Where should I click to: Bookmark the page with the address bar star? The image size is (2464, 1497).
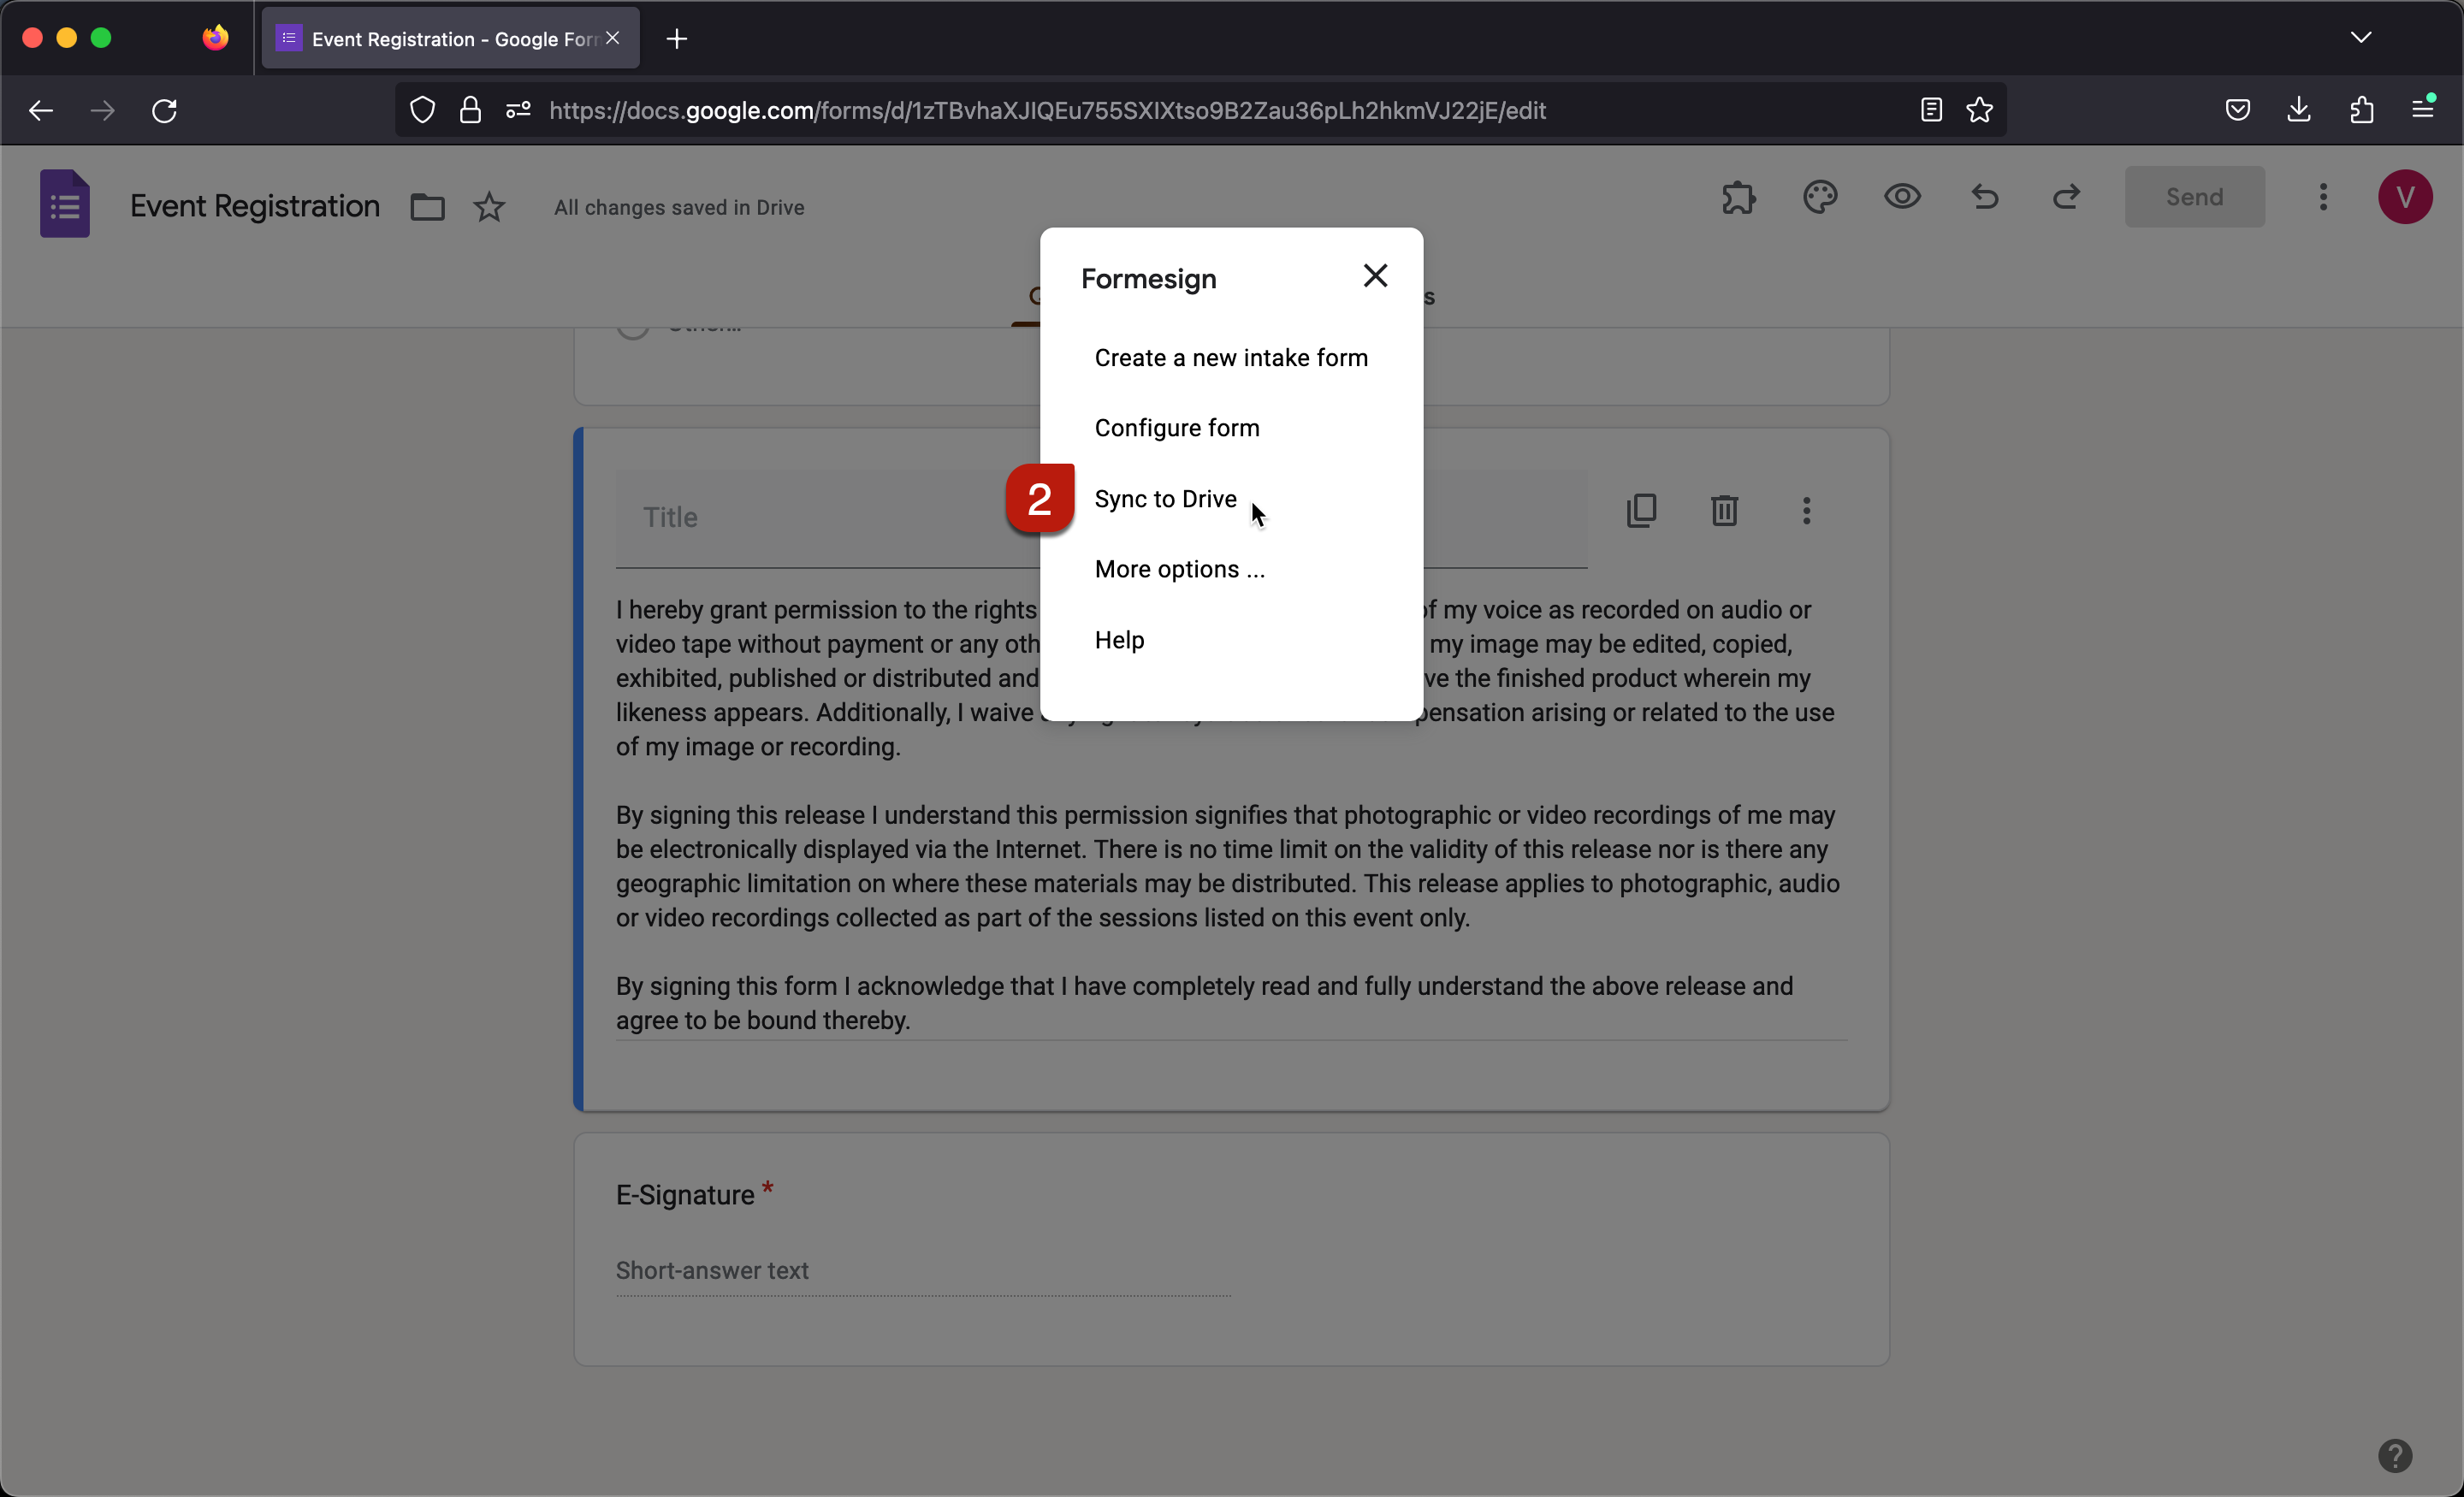[1979, 110]
